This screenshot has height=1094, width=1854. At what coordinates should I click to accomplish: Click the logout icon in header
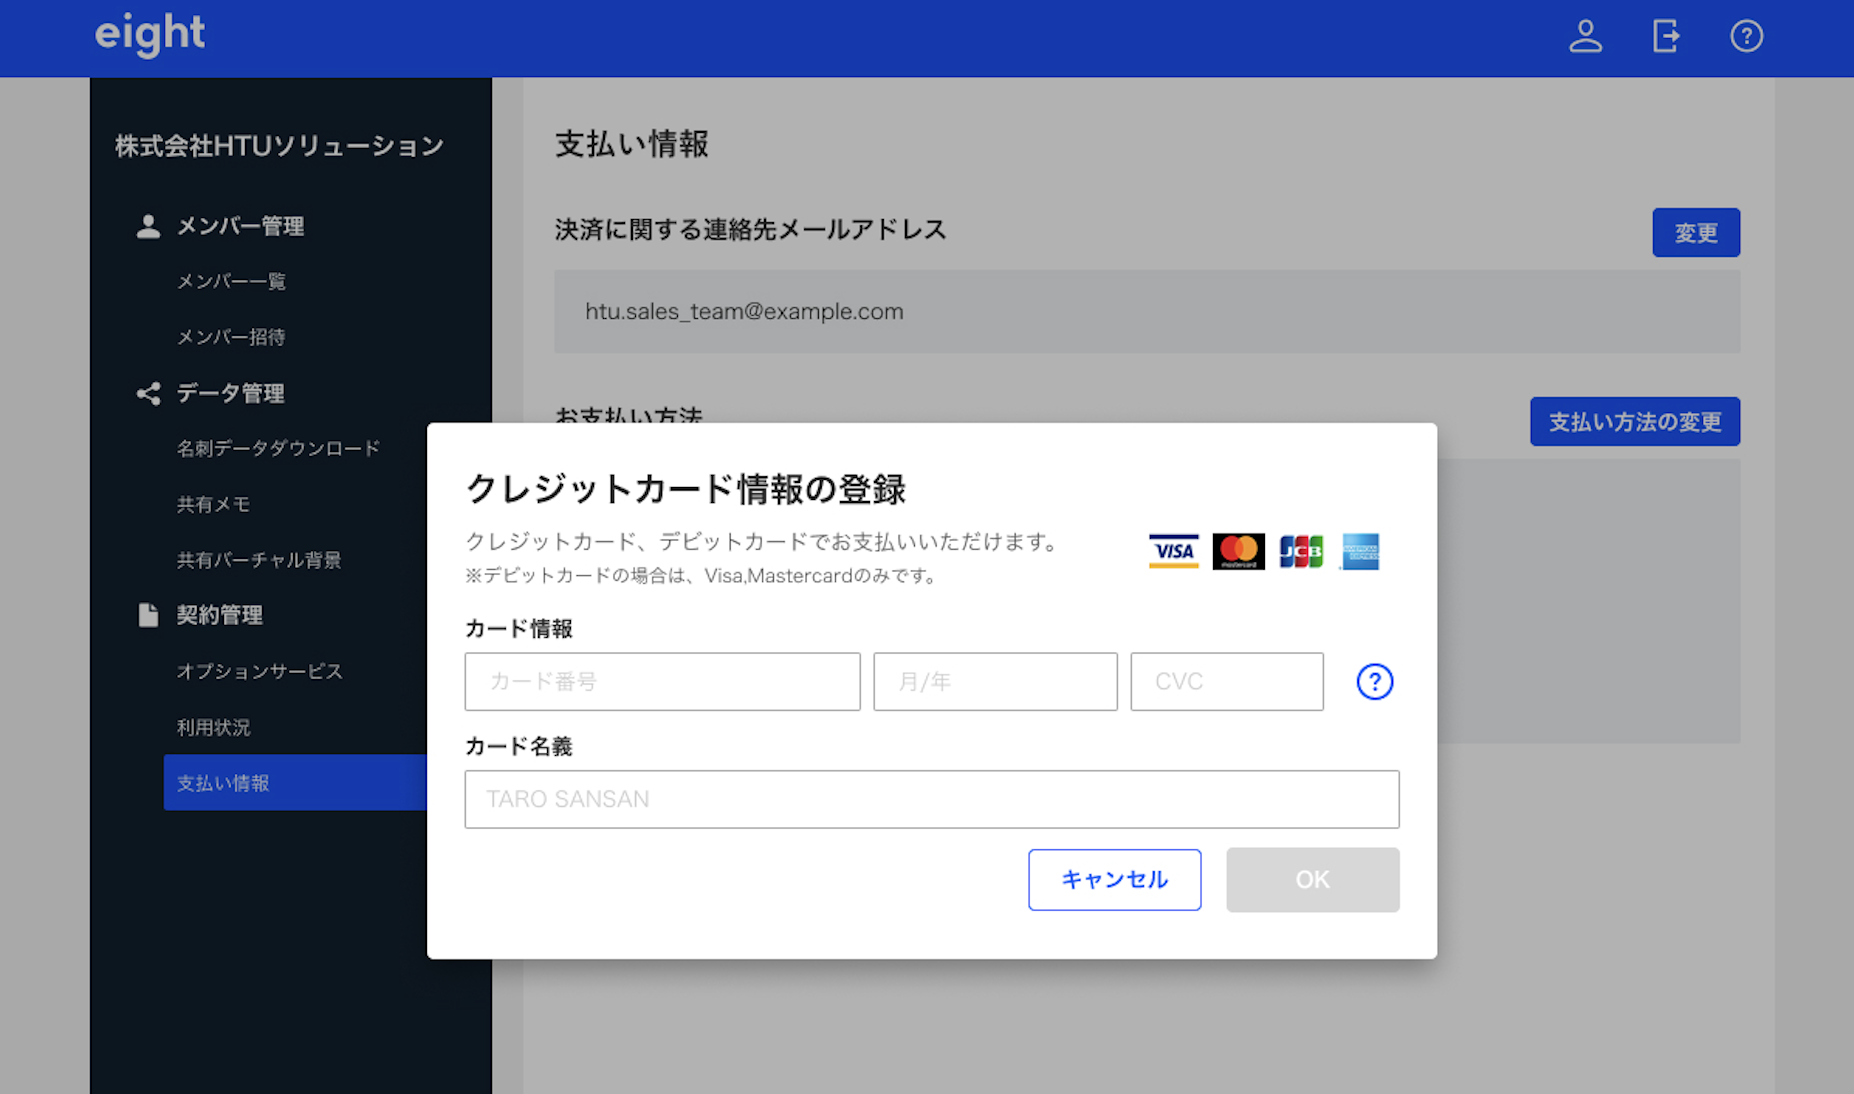1666,37
